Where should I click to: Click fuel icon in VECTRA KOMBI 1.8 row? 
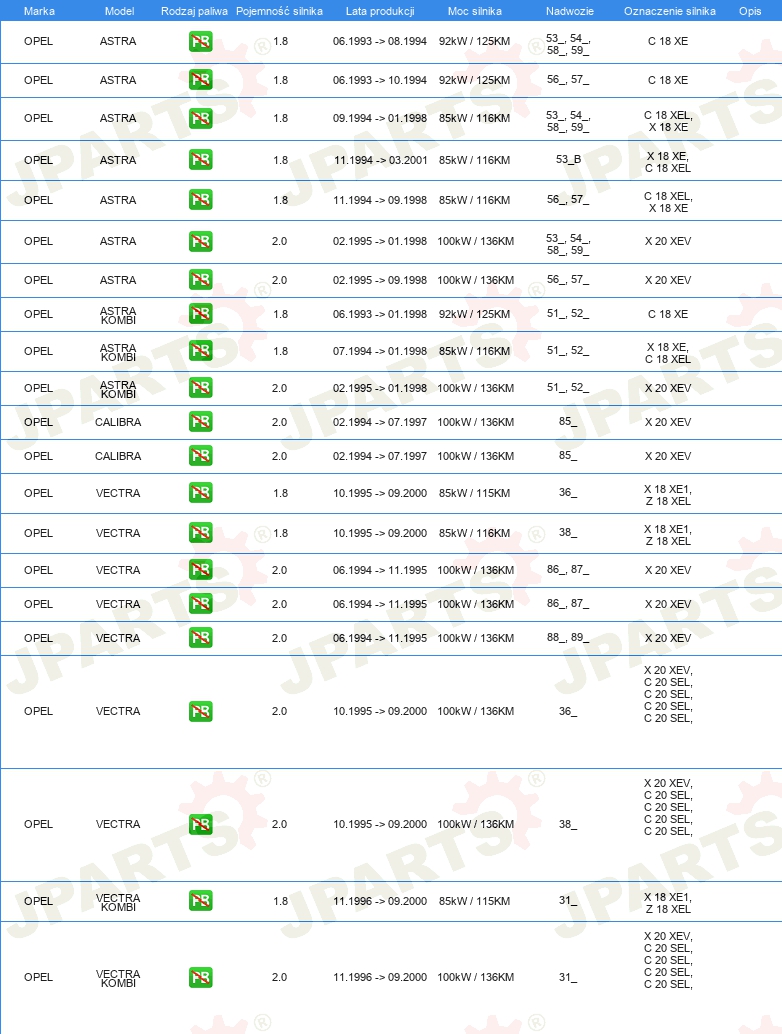click(x=200, y=901)
